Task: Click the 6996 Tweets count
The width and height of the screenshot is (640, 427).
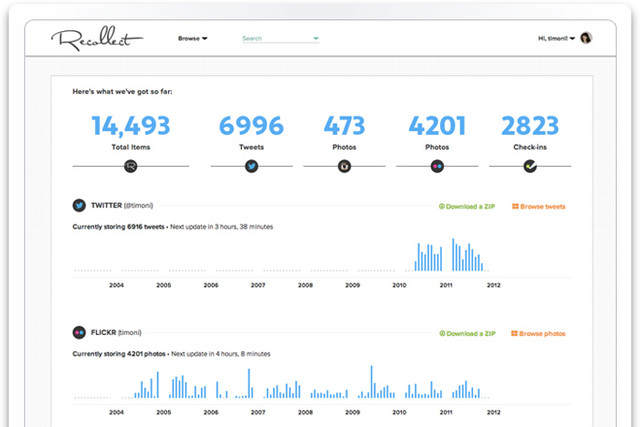Action: click(251, 125)
